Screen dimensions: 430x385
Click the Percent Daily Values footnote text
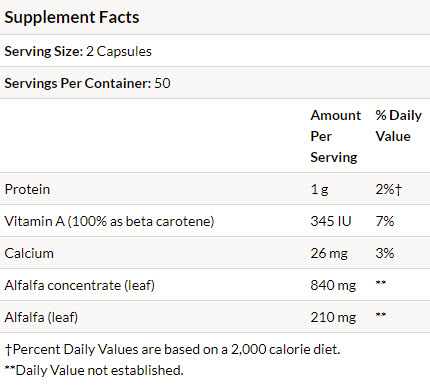pyautogui.click(x=172, y=349)
